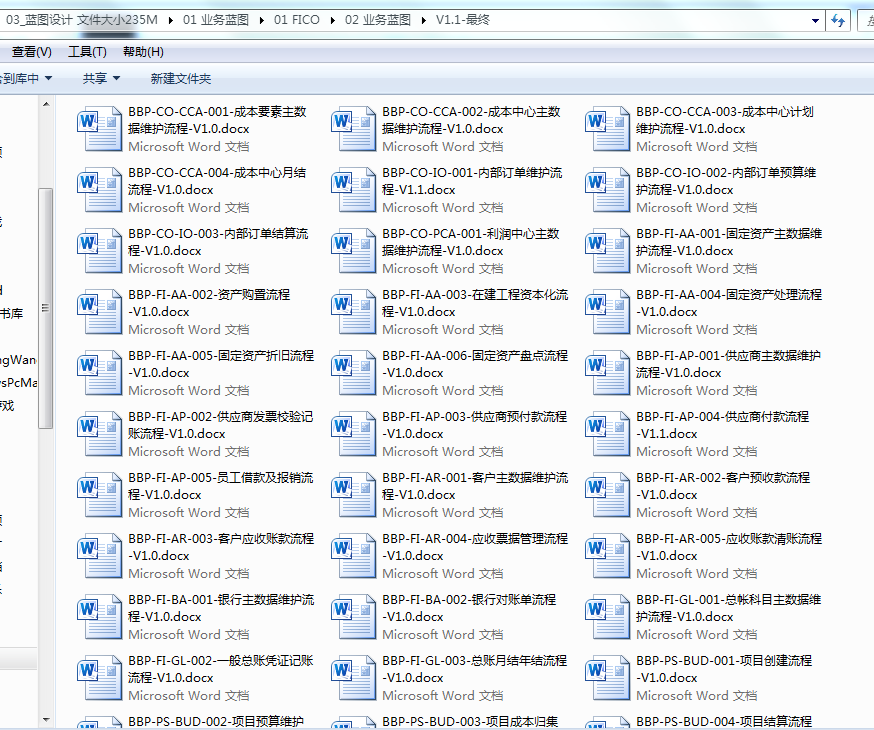The height and width of the screenshot is (730, 874).
Task: Open the 工具(T) menu
Action: coord(87,52)
